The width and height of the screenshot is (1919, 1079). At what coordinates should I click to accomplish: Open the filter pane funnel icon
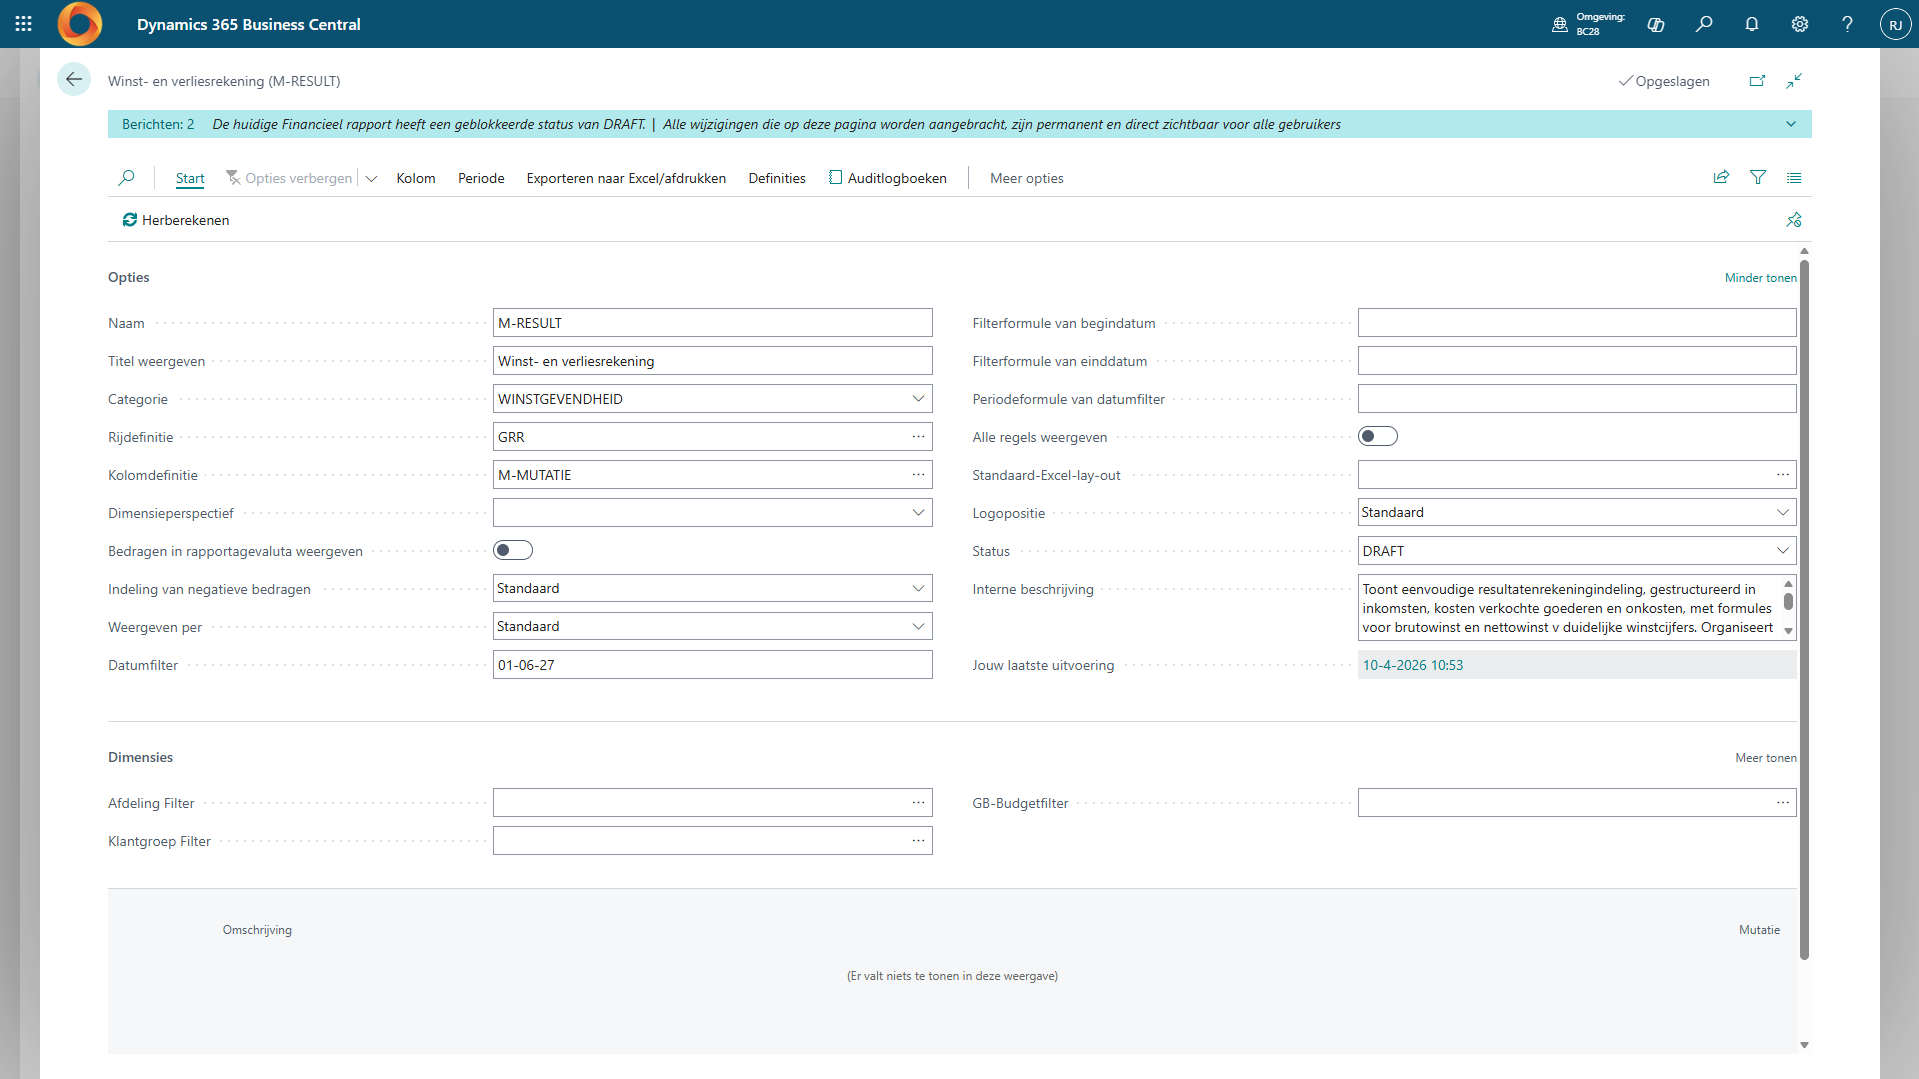1757,178
